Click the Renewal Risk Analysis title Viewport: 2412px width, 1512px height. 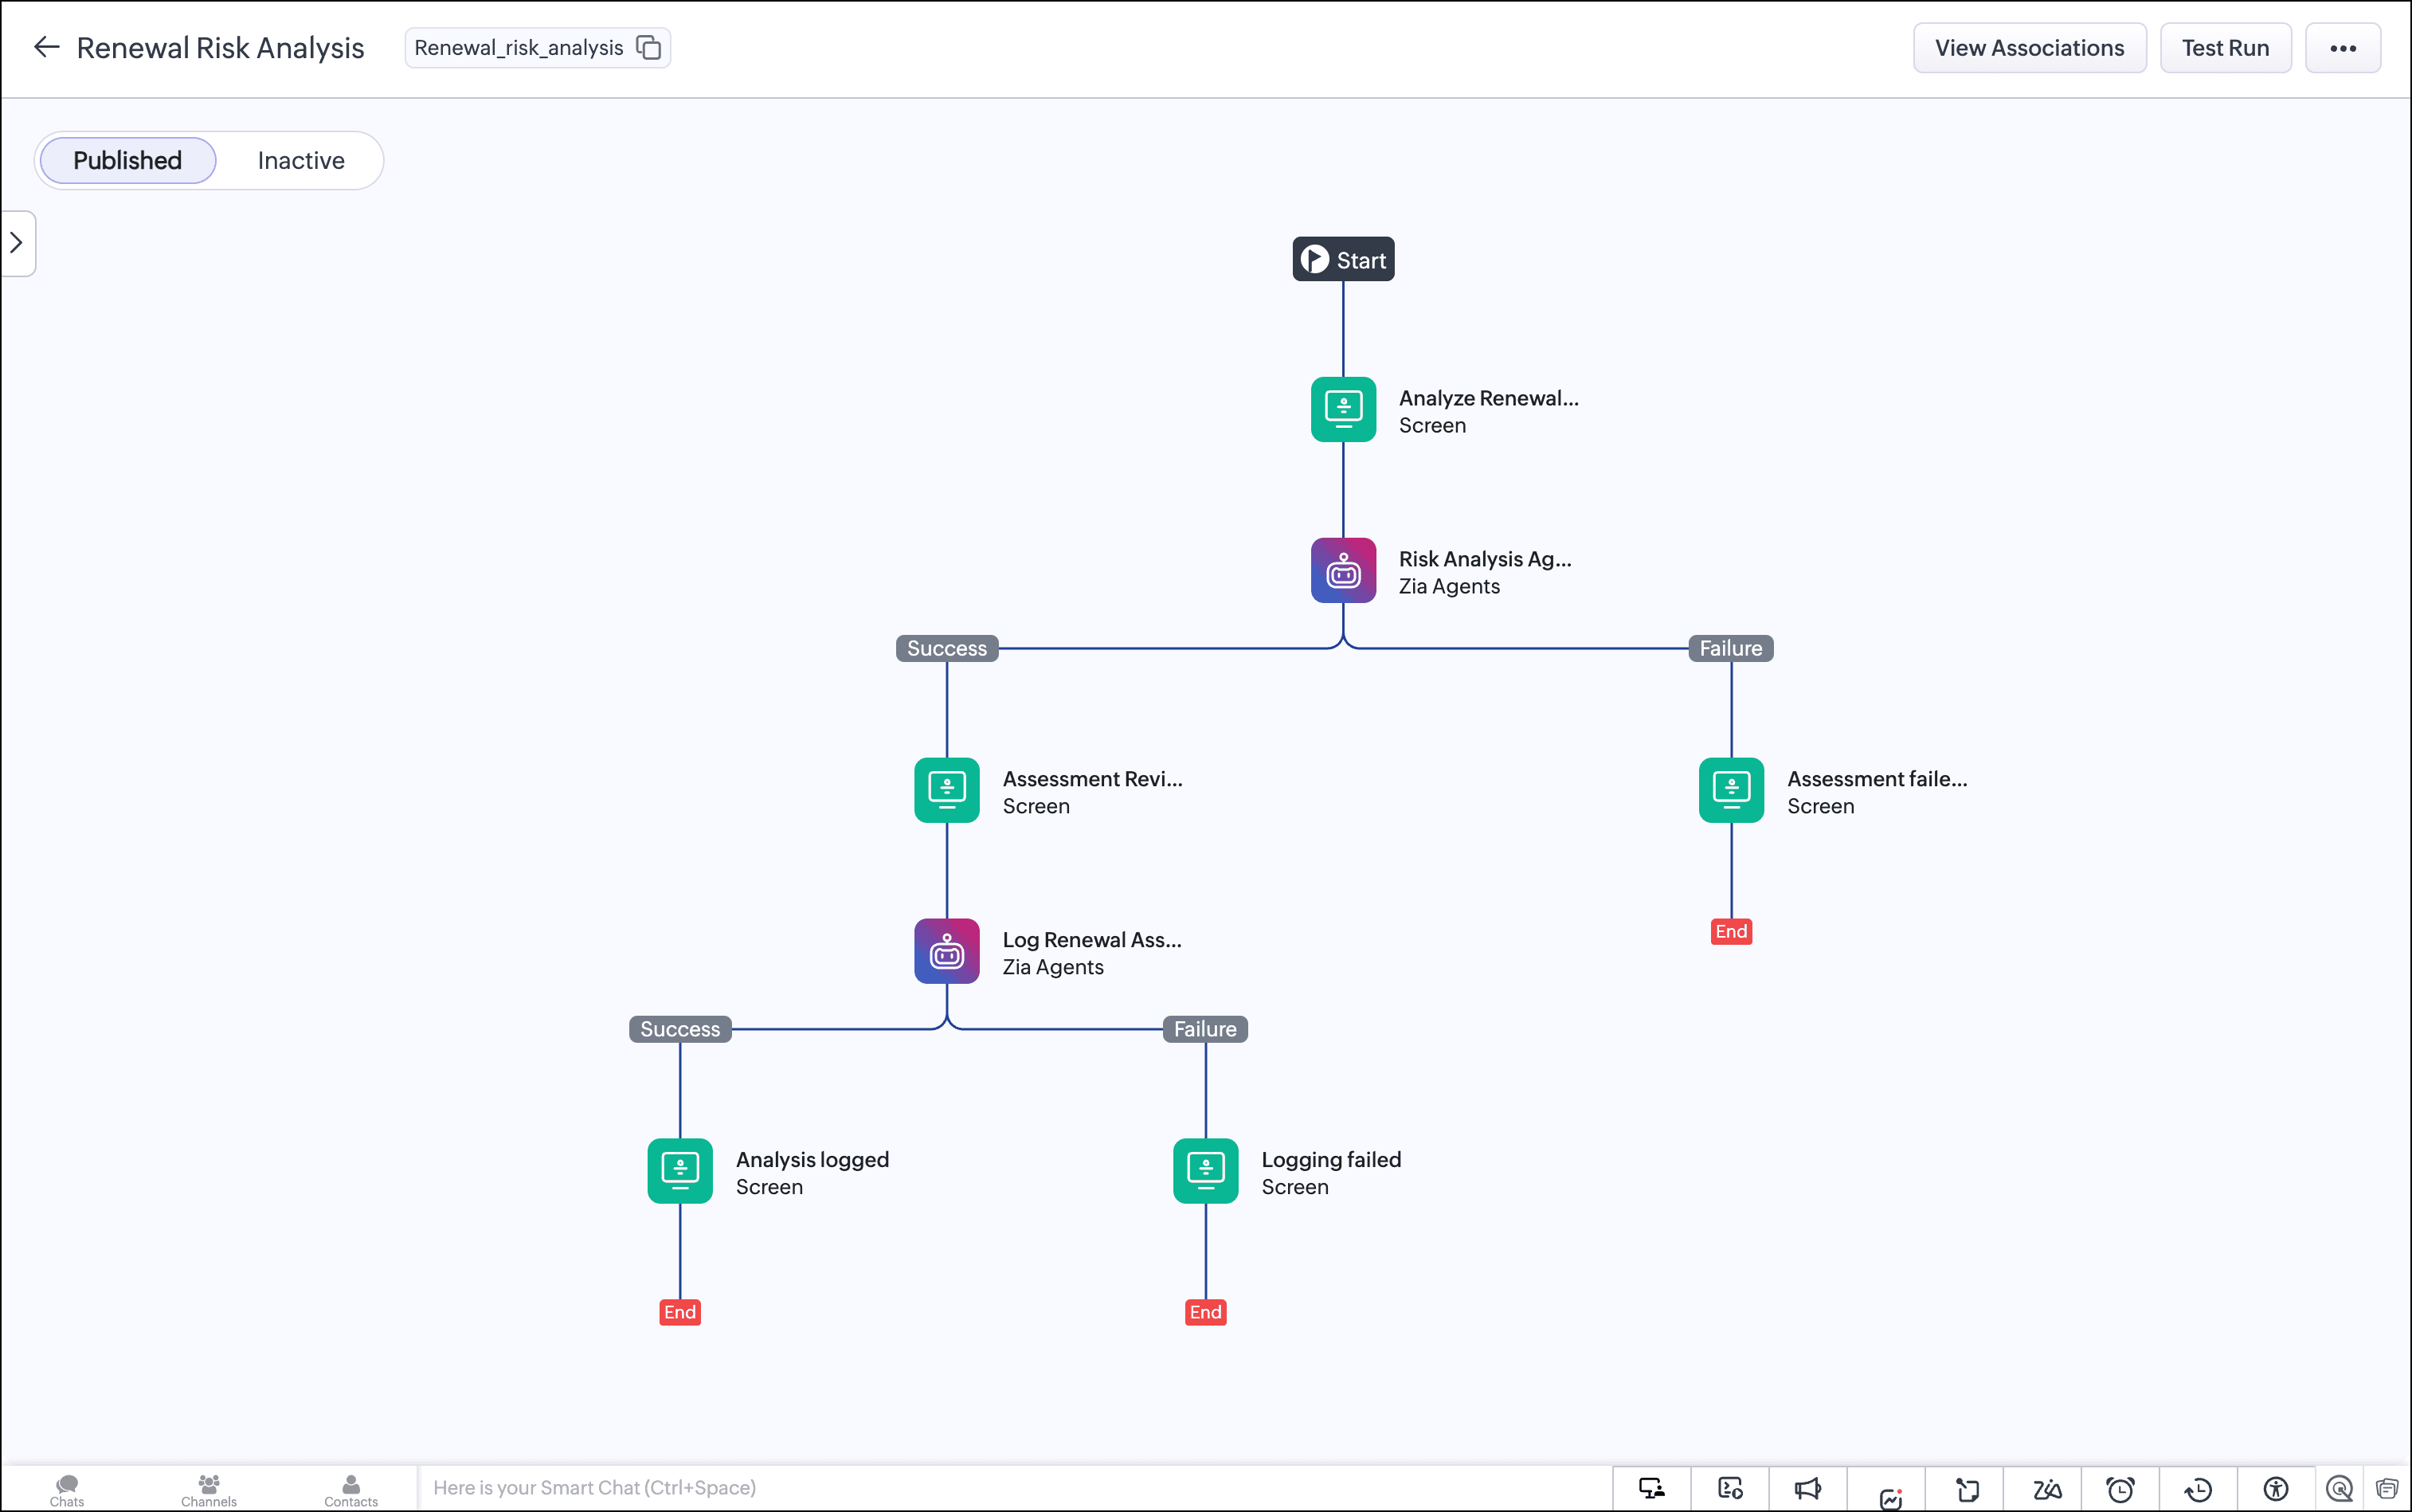tap(220, 47)
